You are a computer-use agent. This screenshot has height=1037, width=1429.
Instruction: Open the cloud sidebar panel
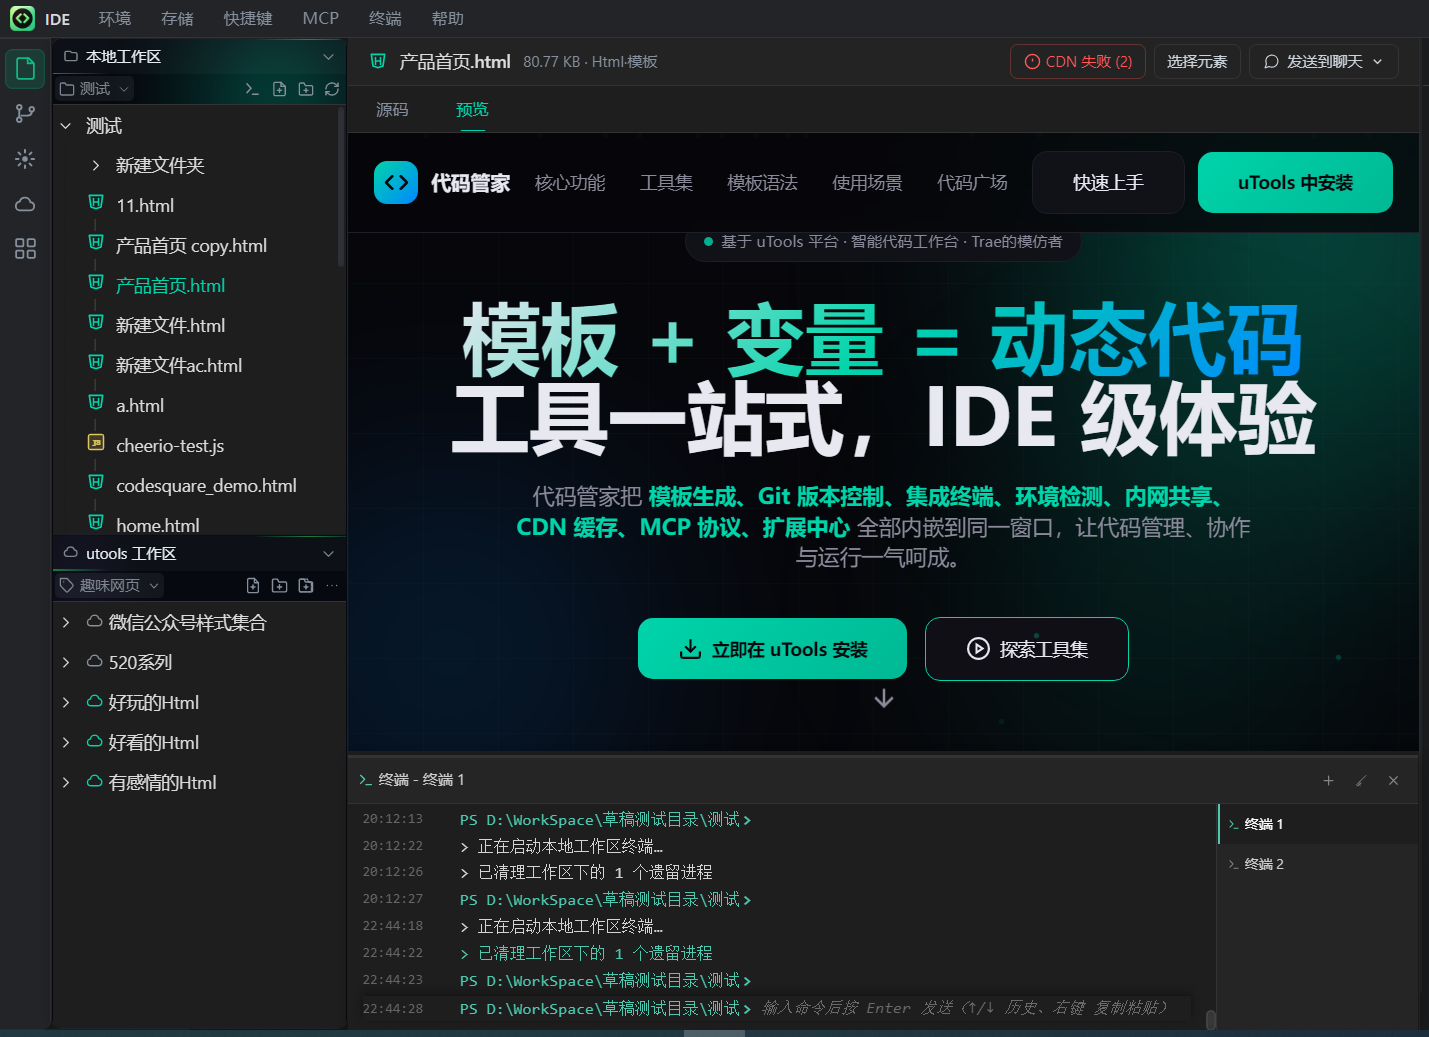click(26, 204)
